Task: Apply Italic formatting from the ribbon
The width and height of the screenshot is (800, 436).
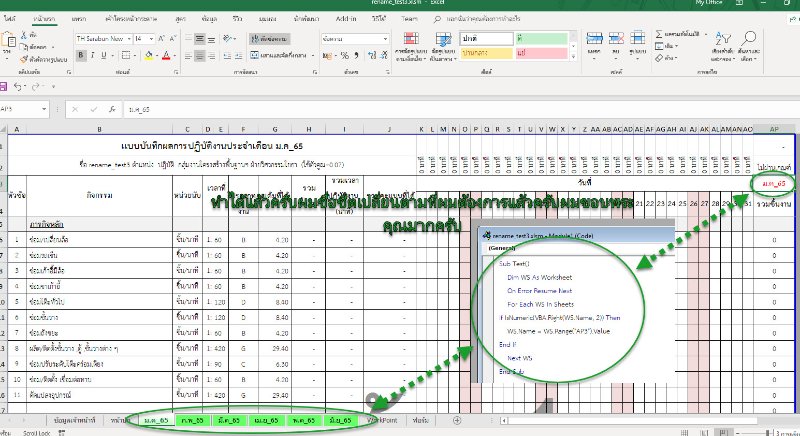Action: [92, 54]
